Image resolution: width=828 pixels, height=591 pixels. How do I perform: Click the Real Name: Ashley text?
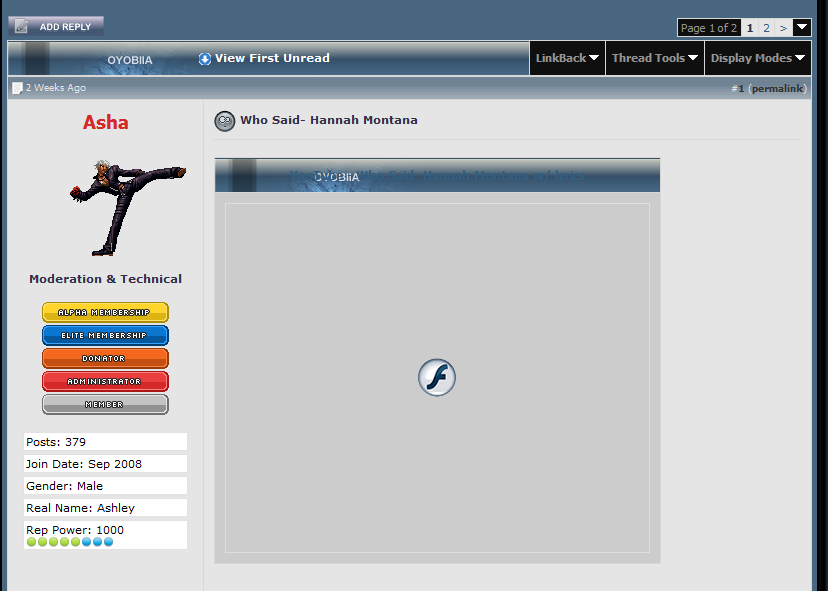pos(80,508)
